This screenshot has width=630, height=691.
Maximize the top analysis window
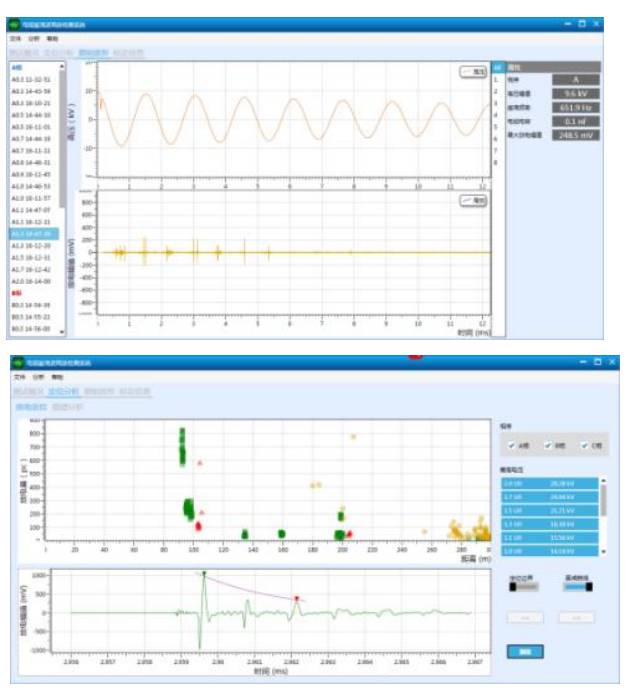(582, 24)
